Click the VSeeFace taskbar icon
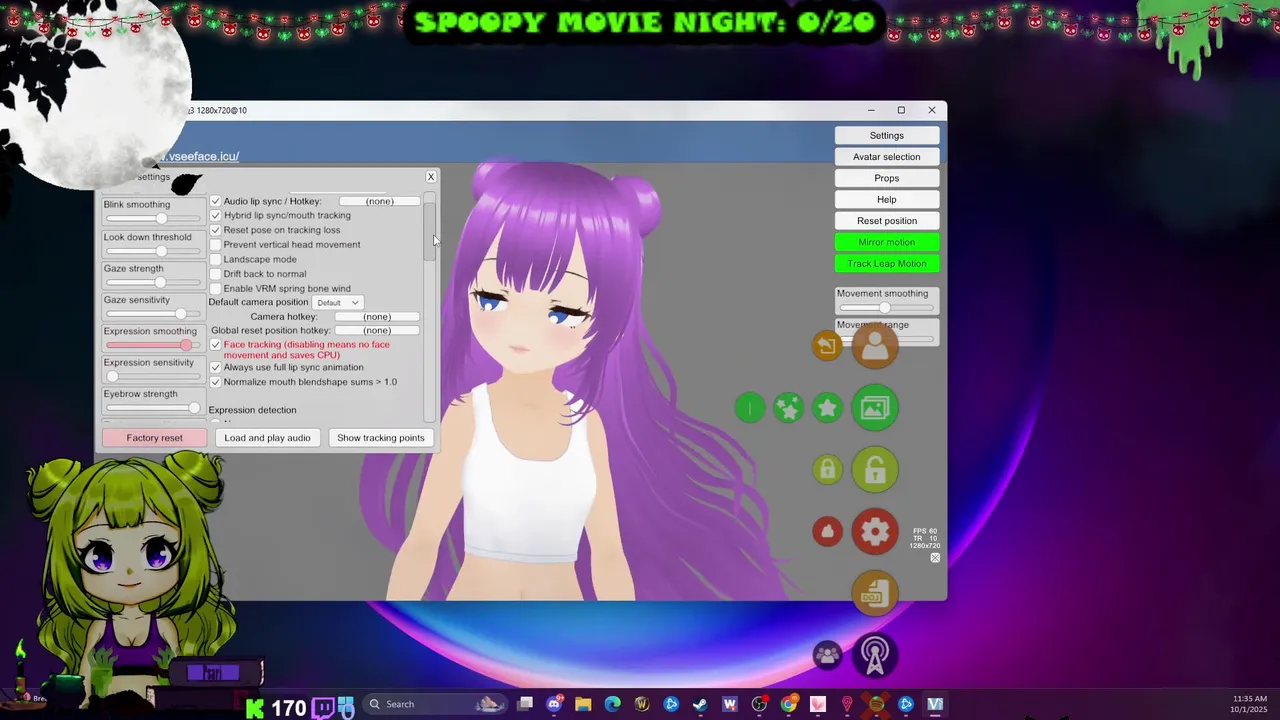 935,704
